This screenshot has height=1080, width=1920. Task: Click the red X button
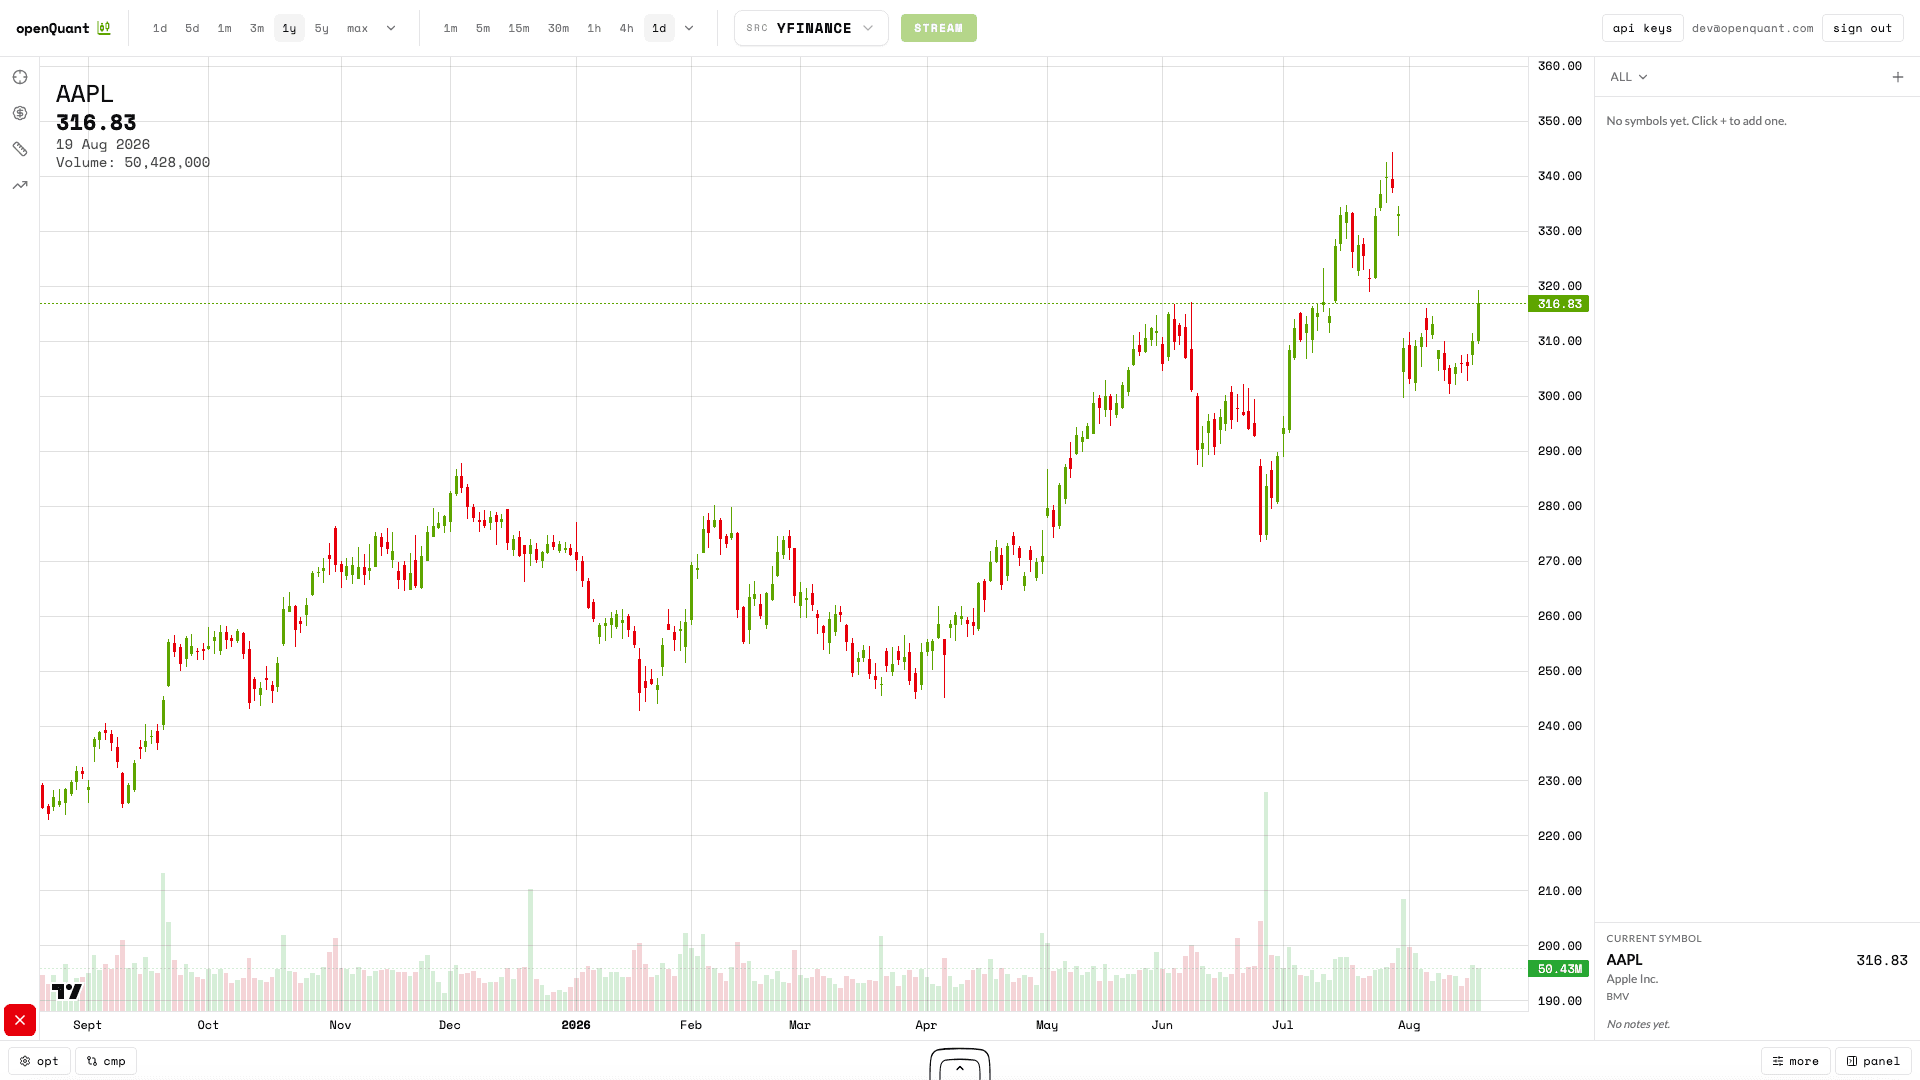point(20,1020)
